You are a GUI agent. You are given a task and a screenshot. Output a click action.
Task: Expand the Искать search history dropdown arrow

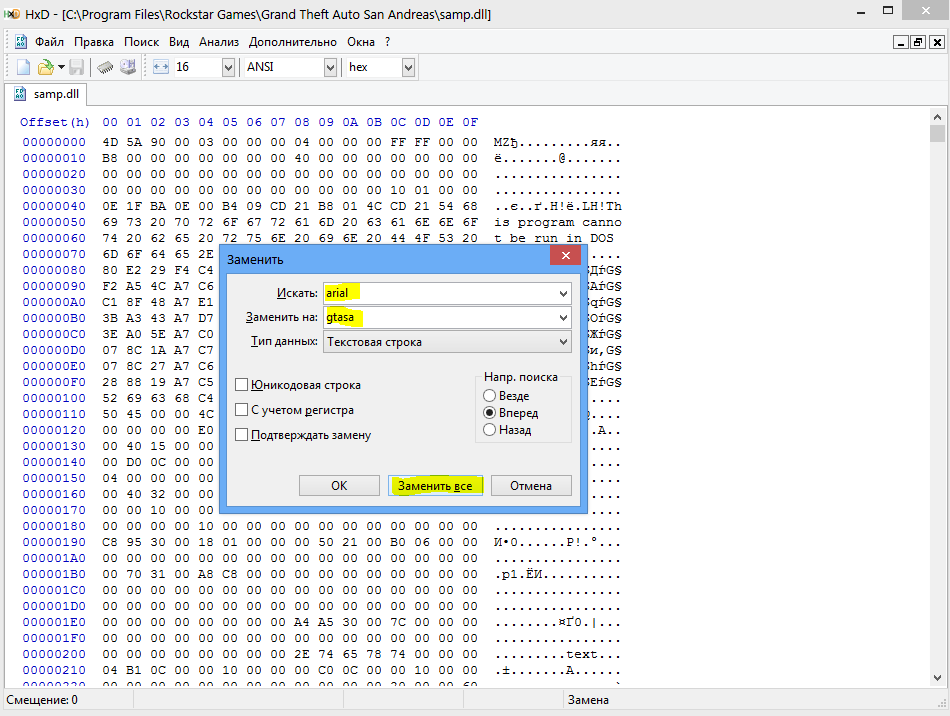pos(563,294)
